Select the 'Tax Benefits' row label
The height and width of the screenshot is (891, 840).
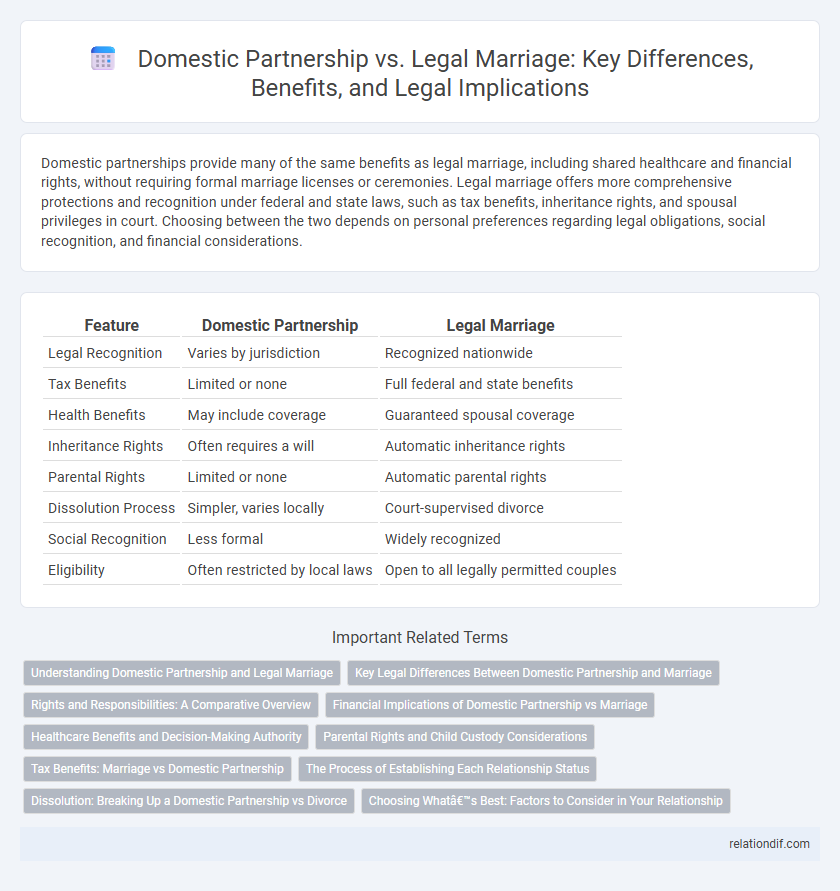(x=87, y=384)
